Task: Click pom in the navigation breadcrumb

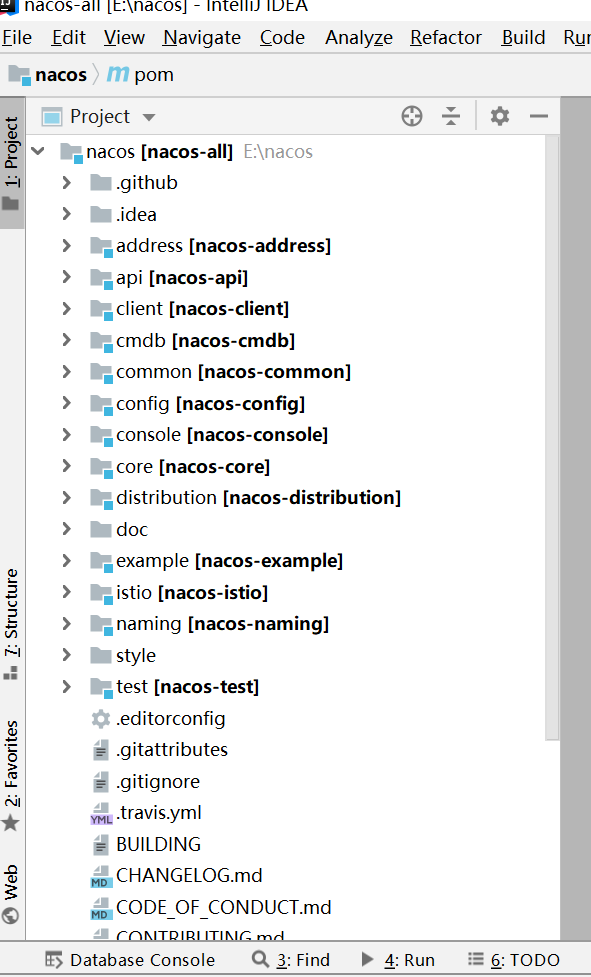Action: click(154, 75)
